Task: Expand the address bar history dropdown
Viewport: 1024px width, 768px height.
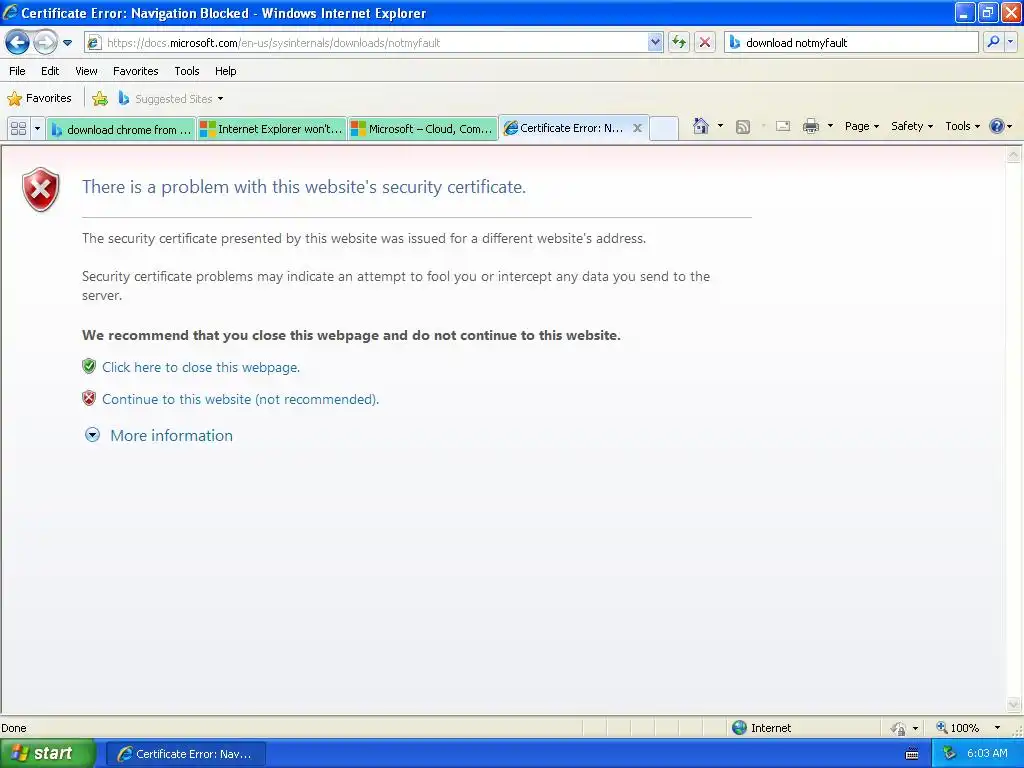Action: (x=655, y=43)
